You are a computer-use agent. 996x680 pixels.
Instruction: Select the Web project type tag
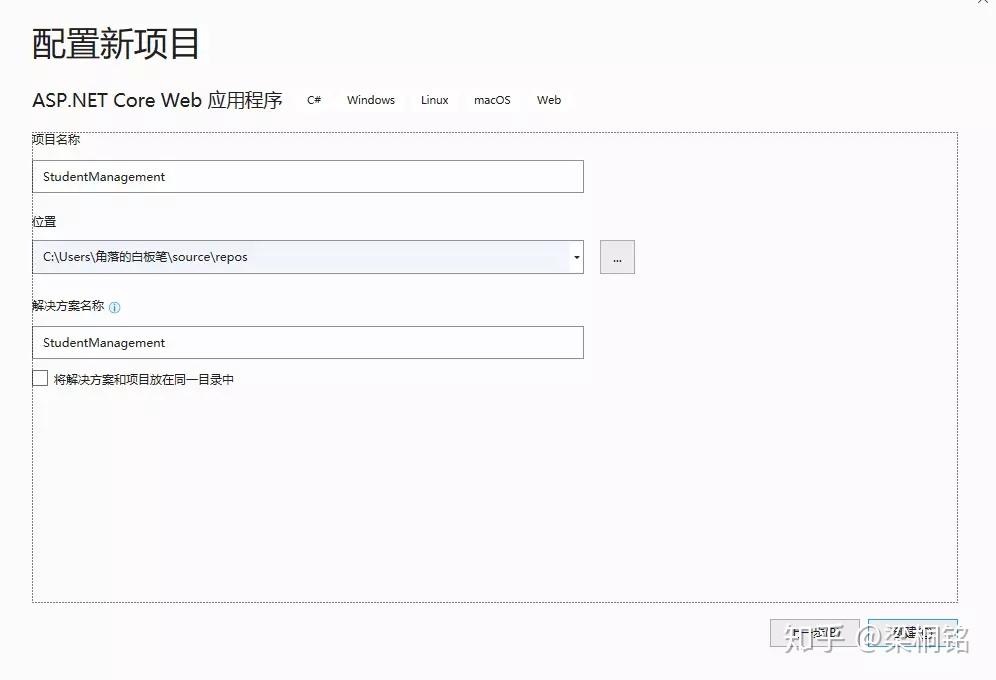click(548, 100)
